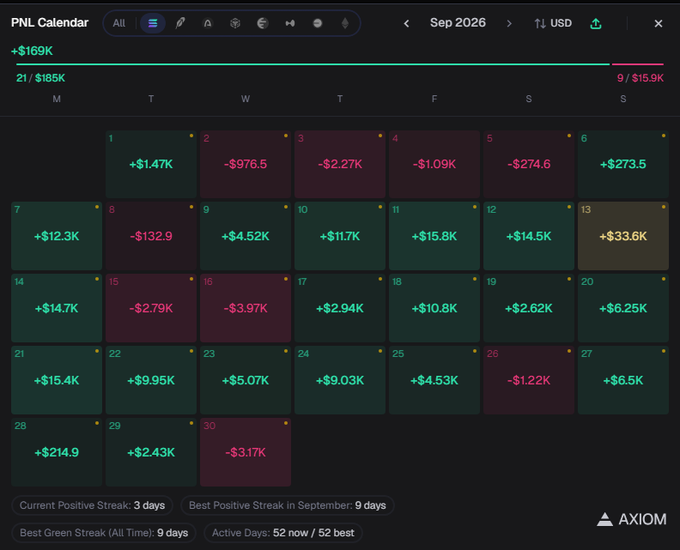Open day 1 cell showing +$1.47K
The image size is (680, 550).
[151, 164]
